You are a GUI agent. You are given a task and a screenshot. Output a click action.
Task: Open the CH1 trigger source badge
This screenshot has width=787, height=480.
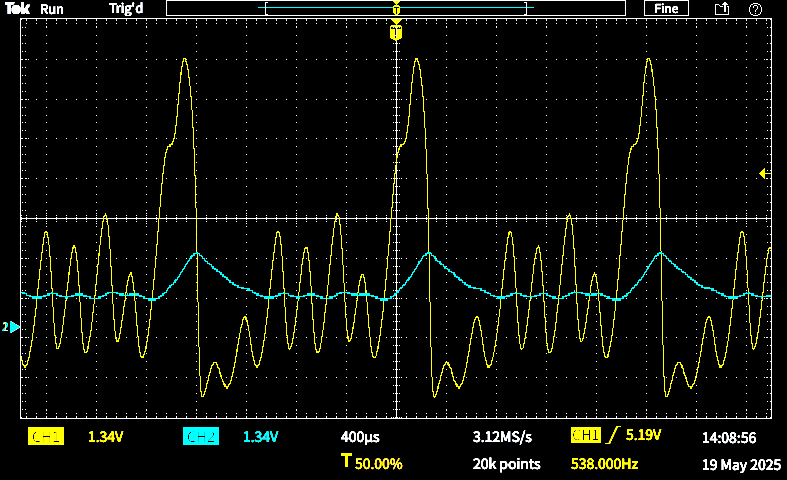[x=584, y=436]
